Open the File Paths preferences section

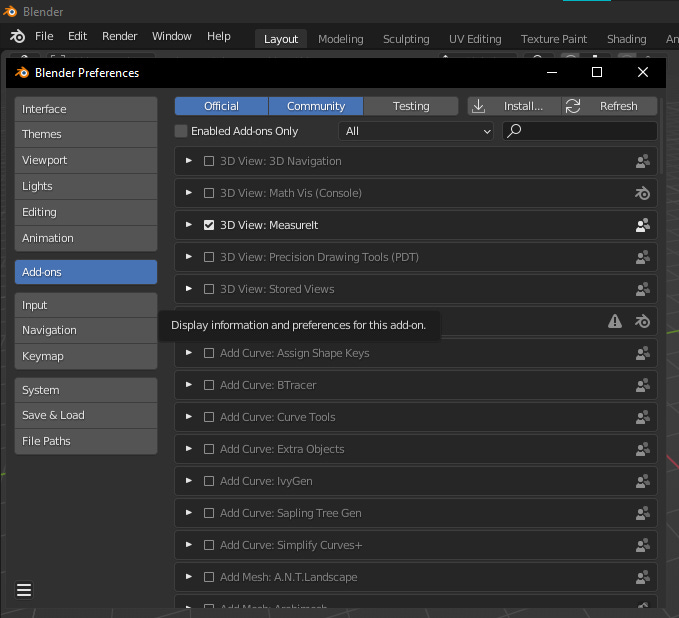click(x=86, y=441)
